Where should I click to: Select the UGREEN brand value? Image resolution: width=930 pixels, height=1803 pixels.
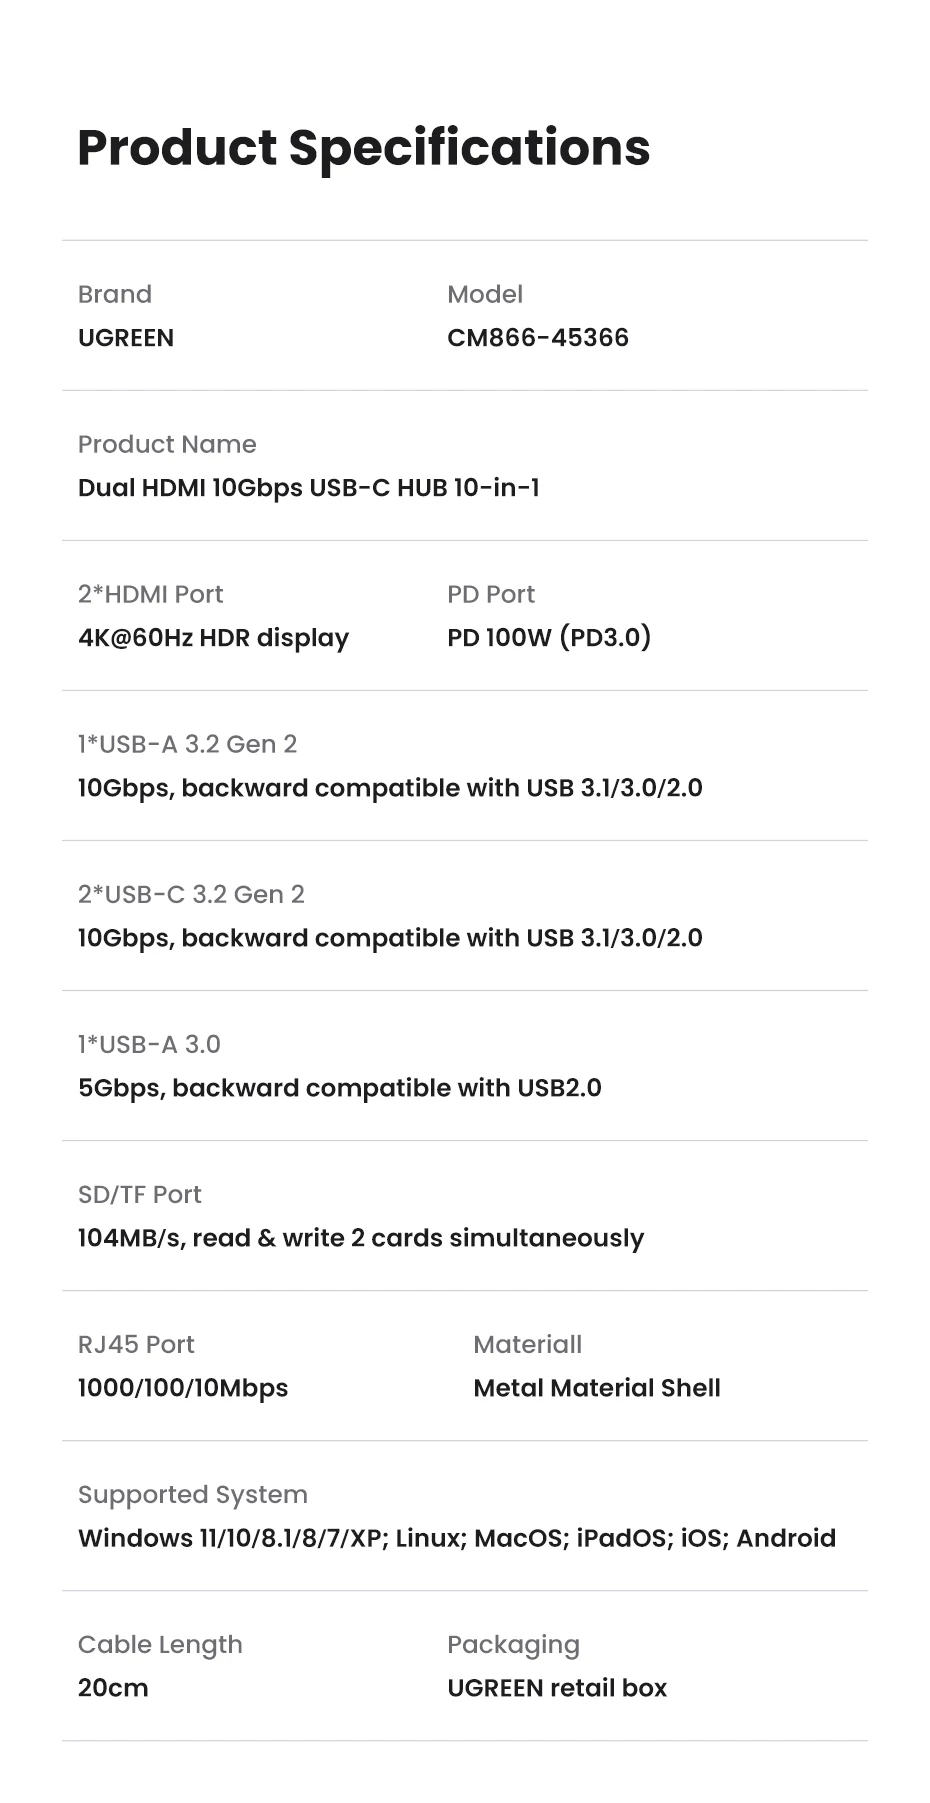[126, 338]
